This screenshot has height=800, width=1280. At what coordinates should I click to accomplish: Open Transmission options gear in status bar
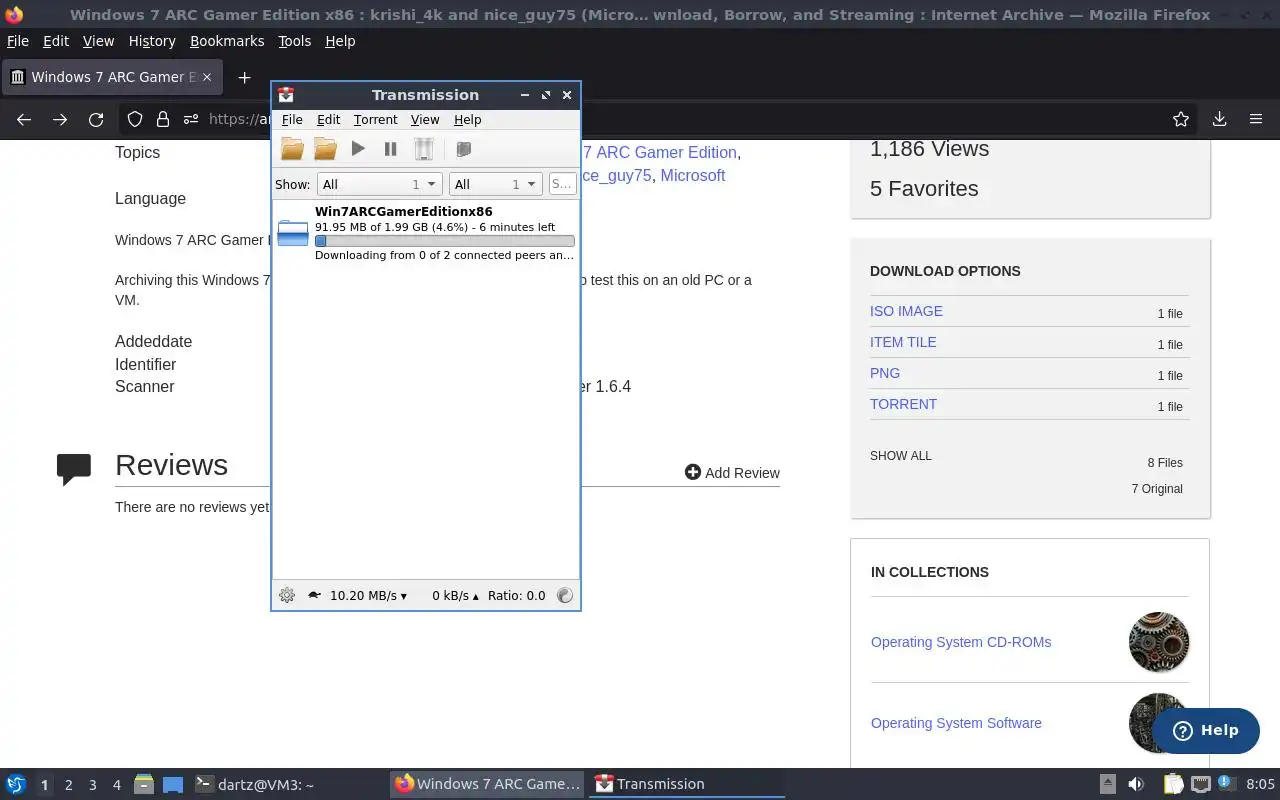[x=287, y=595]
